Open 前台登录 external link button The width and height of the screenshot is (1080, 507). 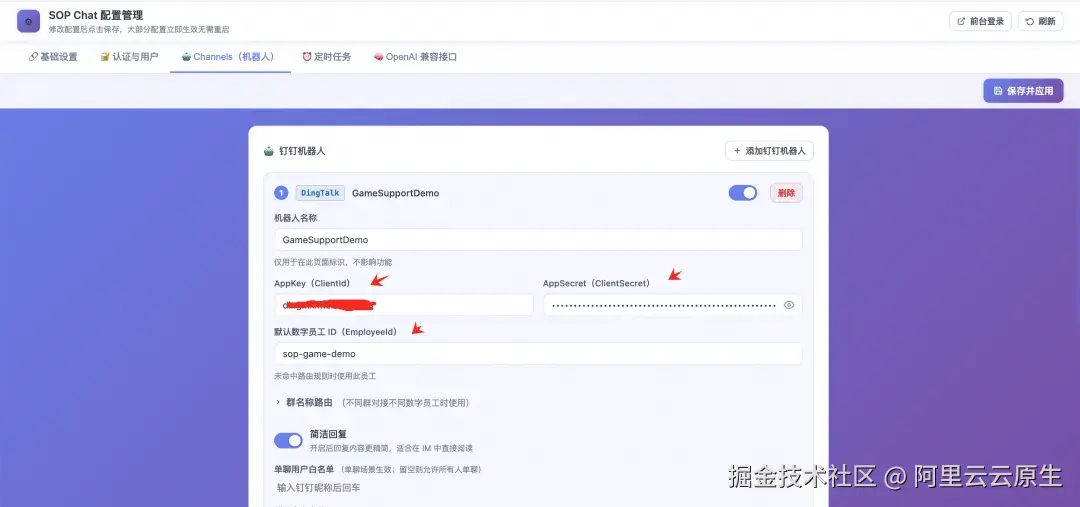pos(980,21)
